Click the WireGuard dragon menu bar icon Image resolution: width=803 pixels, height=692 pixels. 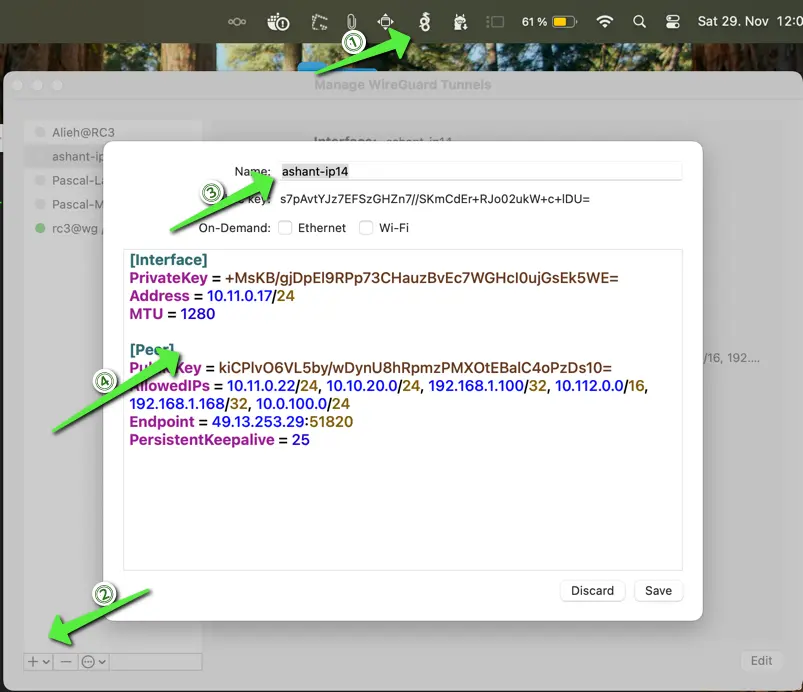coord(423,21)
